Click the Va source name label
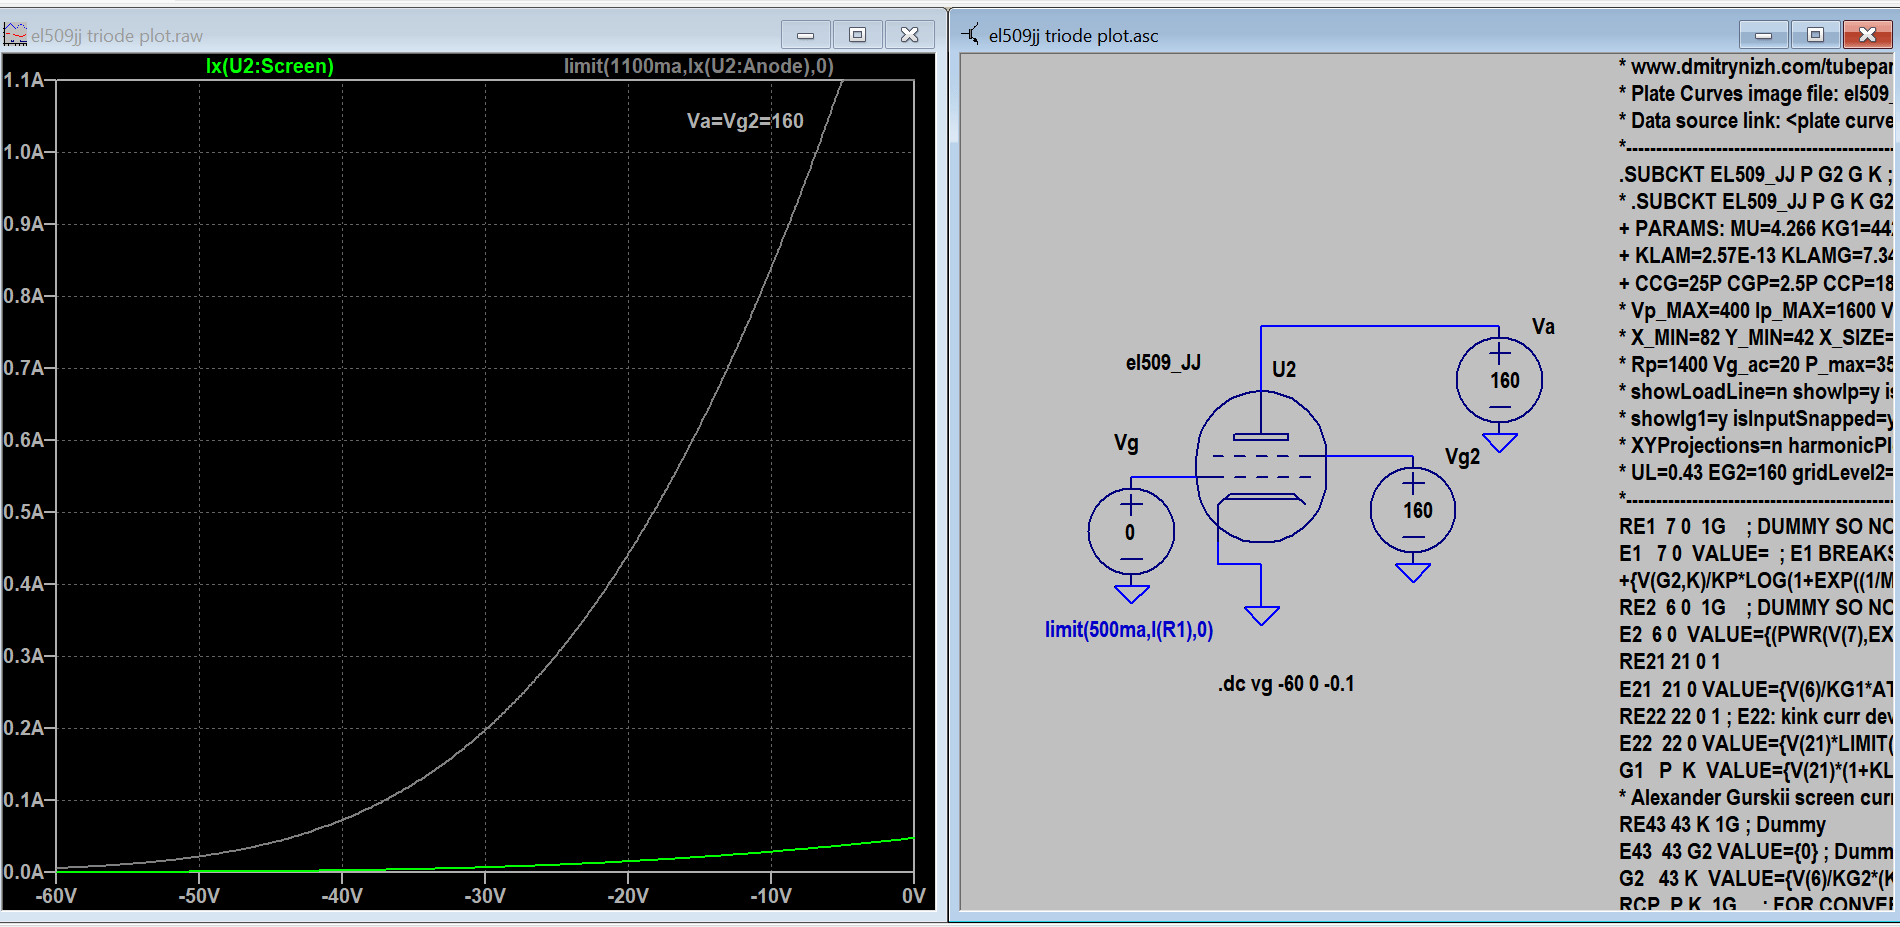The image size is (1900, 927). pyautogui.click(x=1543, y=327)
